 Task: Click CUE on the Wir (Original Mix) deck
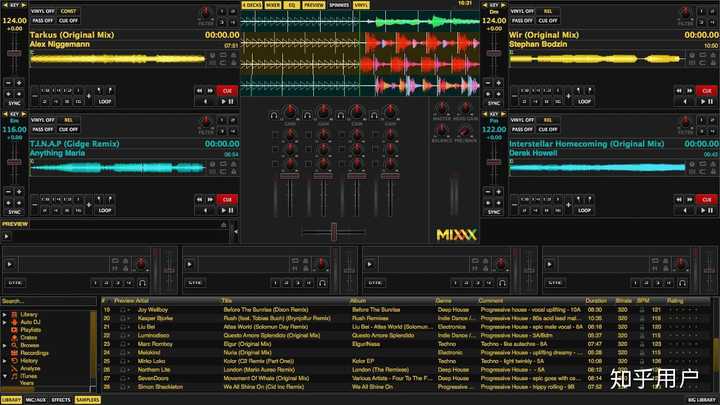coord(707,91)
